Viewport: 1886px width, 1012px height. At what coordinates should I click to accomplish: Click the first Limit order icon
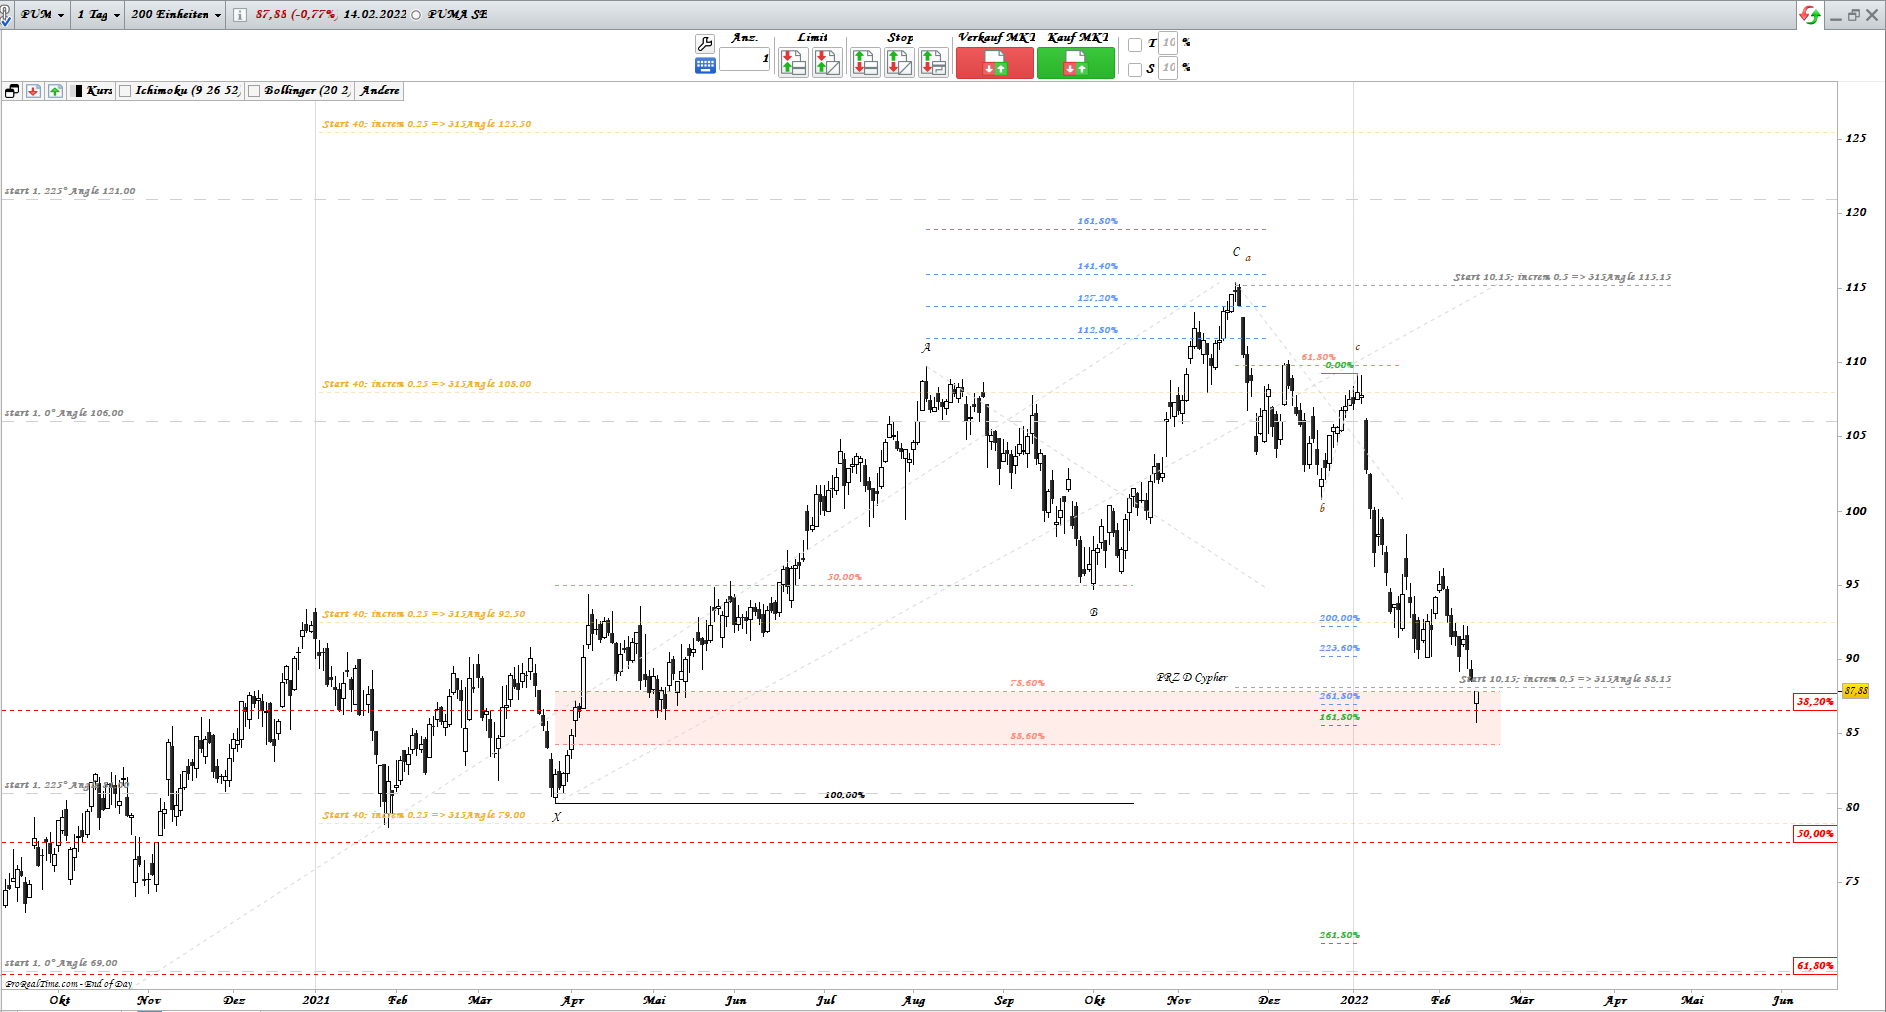[x=793, y=62]
